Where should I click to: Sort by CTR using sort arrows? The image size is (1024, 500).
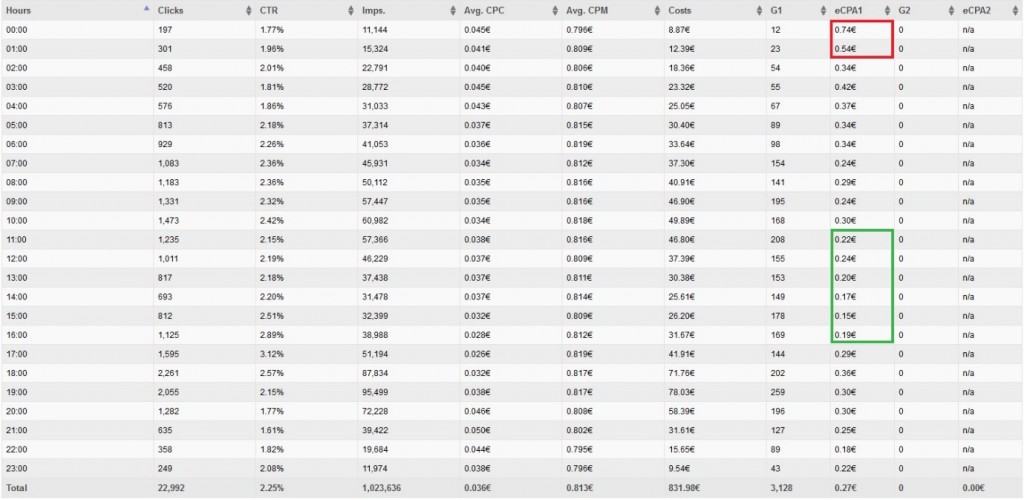point(351,11)
